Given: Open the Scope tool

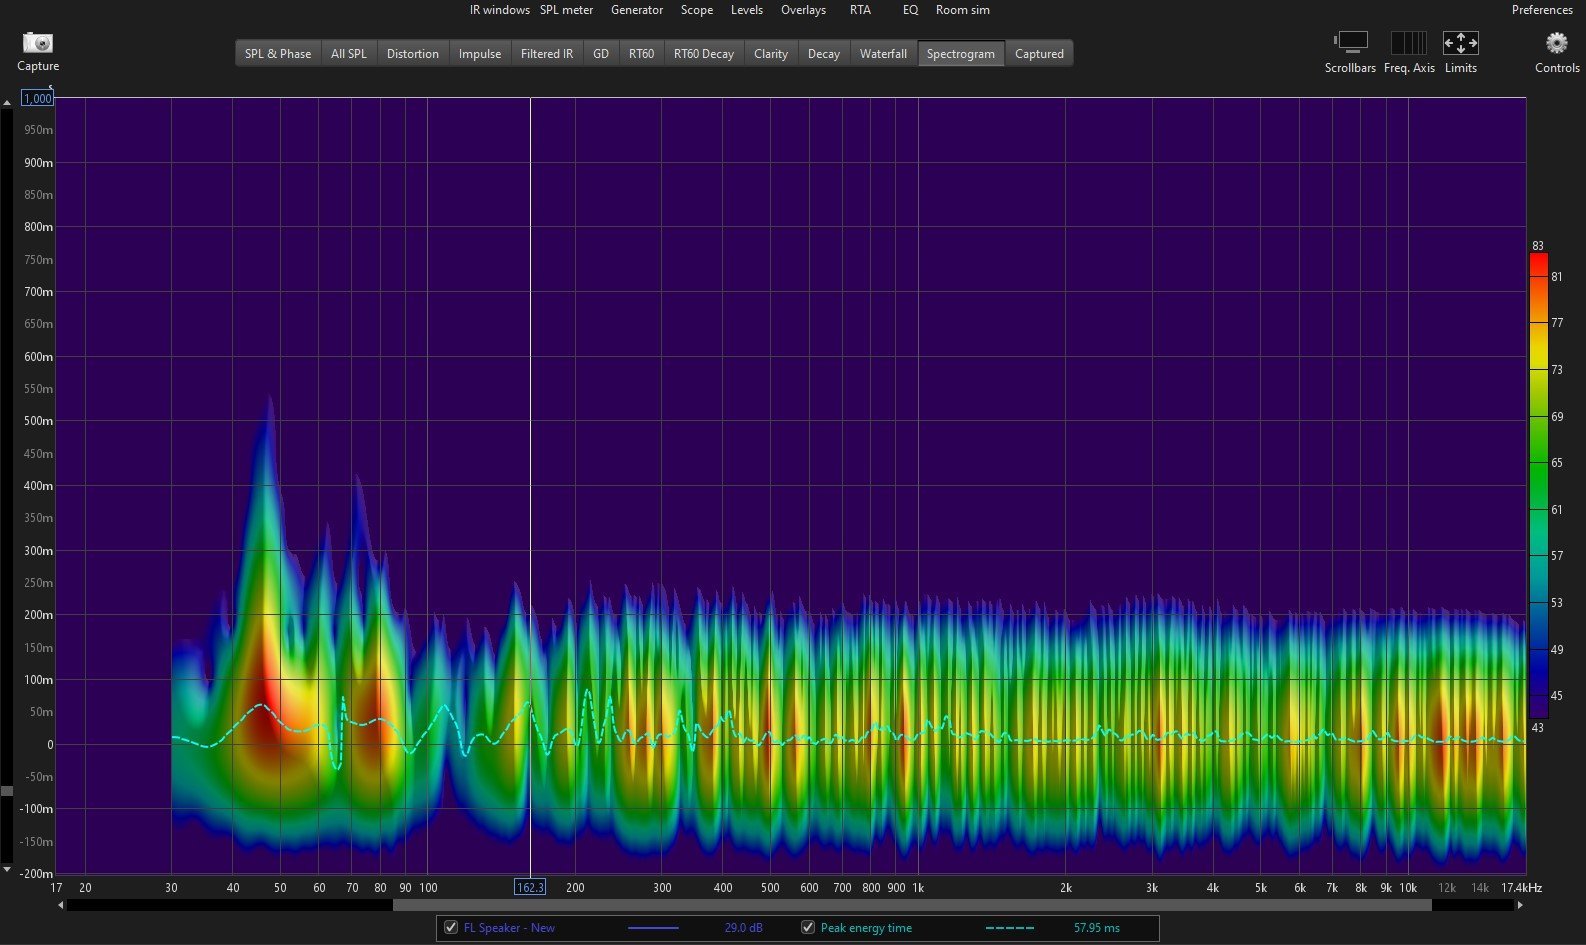Looking at the screenshot, I should (x=697, y=10).
